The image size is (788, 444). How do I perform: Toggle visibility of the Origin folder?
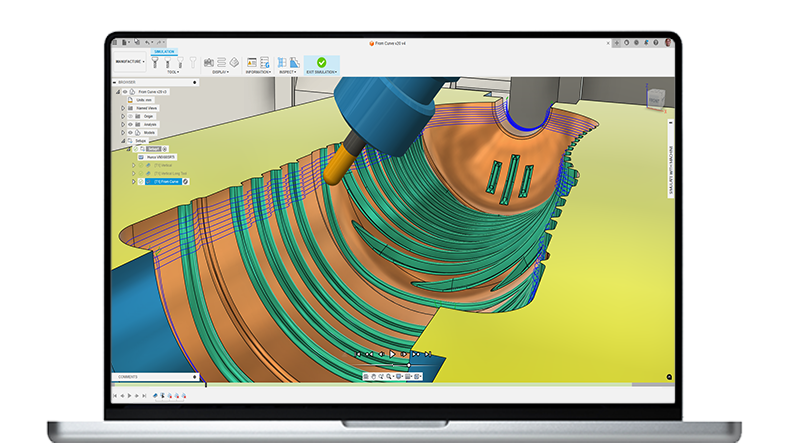point(129,116)
